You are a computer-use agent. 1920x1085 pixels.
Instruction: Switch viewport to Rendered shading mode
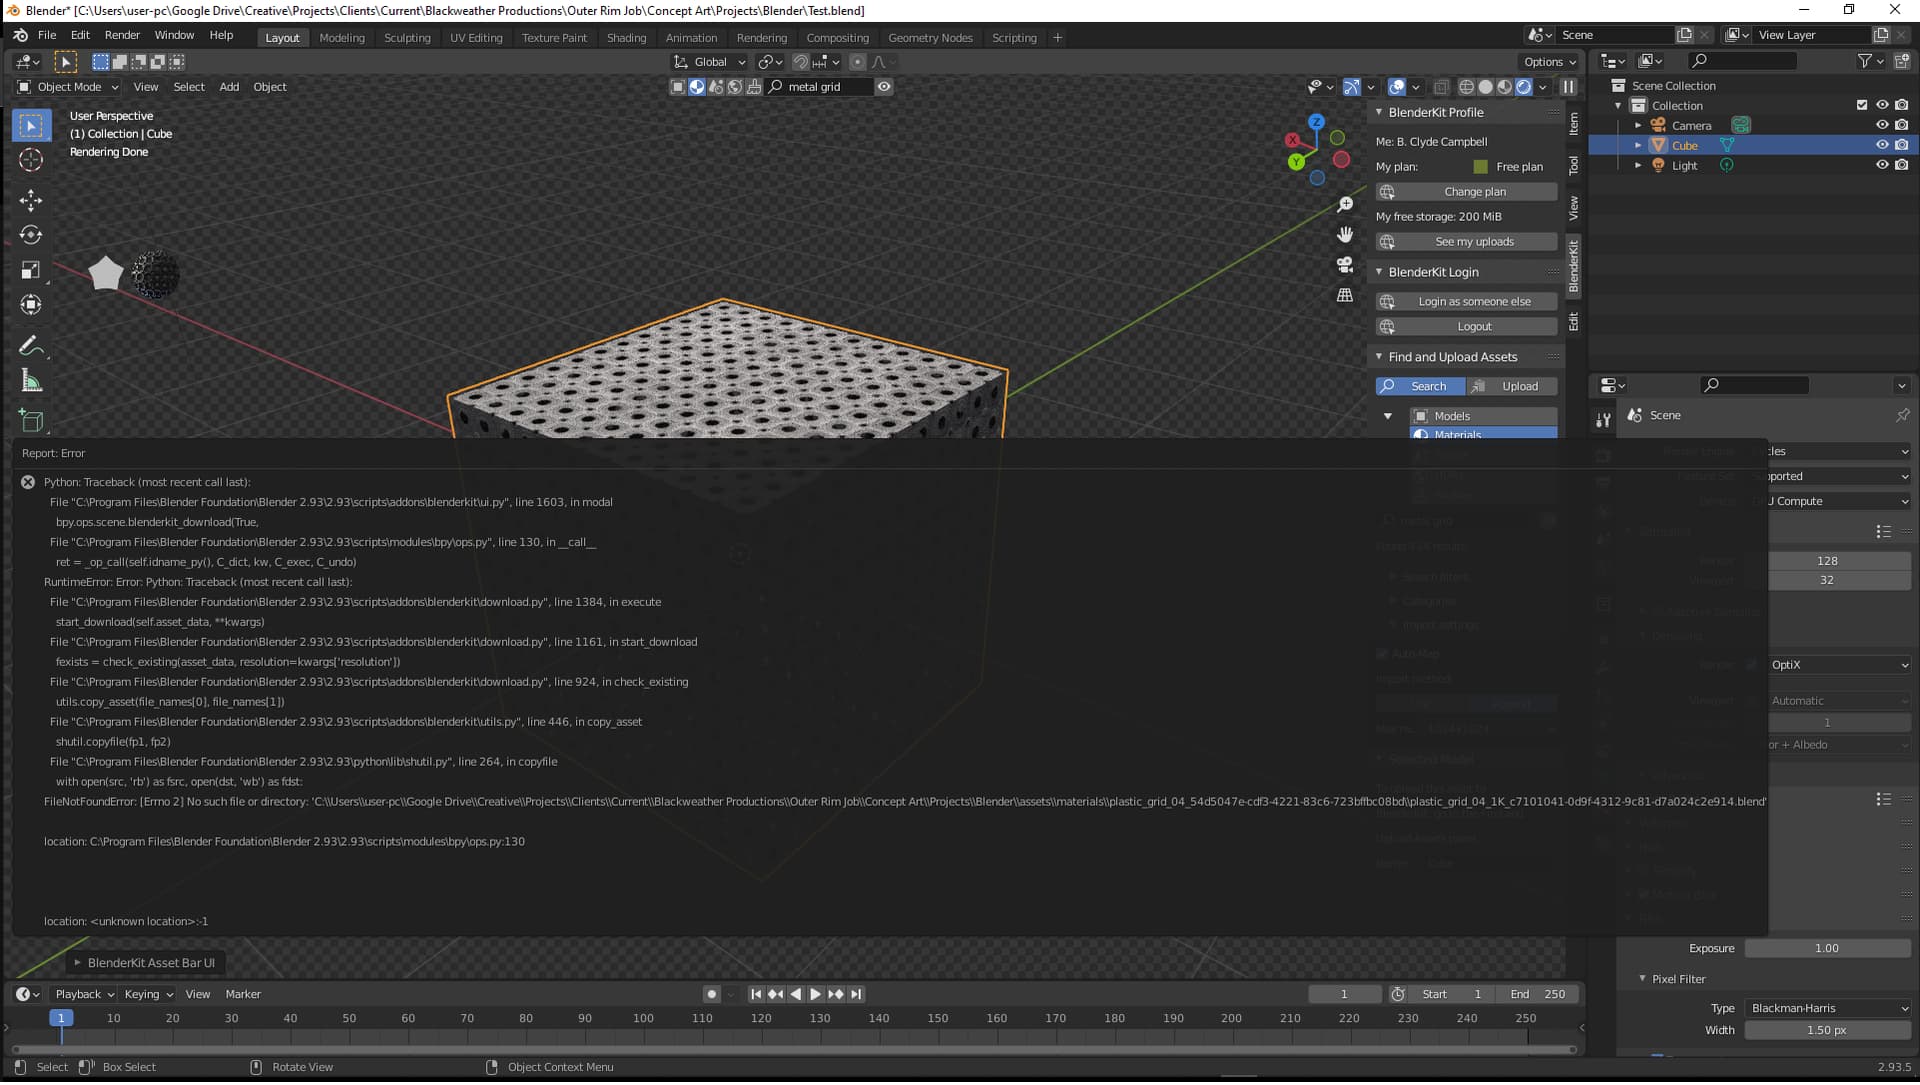[1523, 87]
